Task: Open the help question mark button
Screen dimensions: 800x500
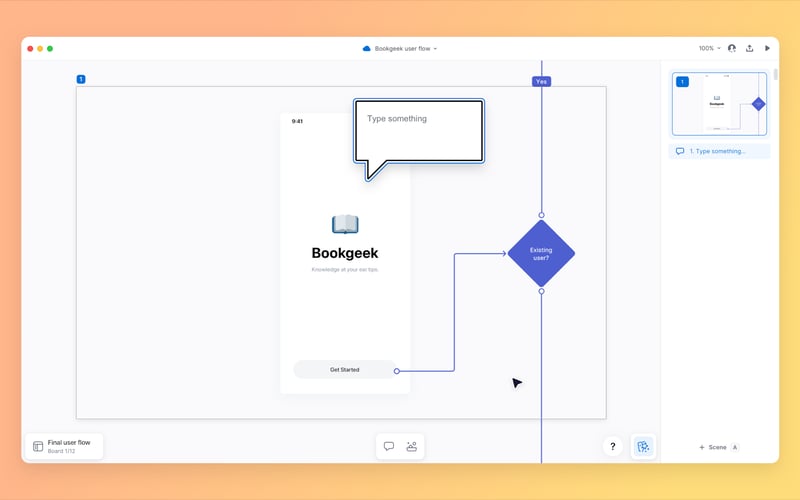Action: tap(613, 446)
